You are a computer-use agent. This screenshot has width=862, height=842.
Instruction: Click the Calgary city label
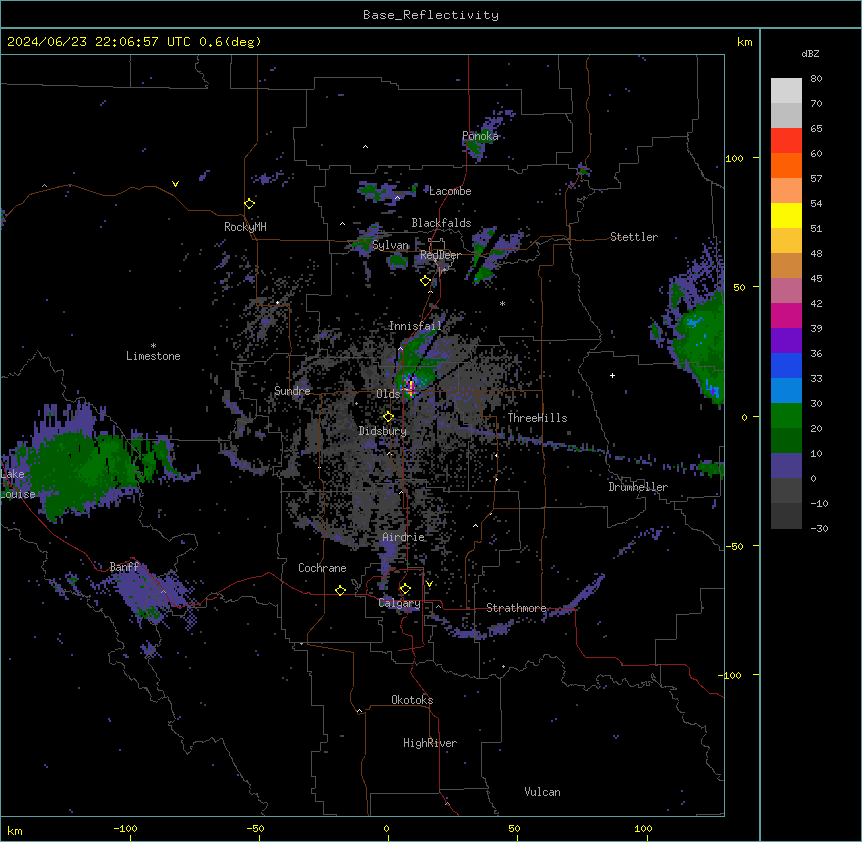tap(400, 603)
